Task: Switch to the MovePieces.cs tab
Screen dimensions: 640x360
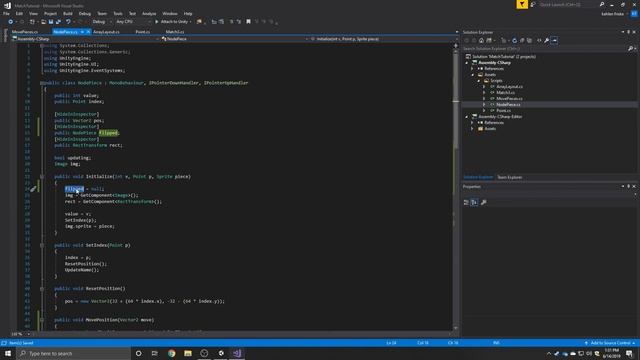Action: pyautogui.click(x=24, y=32)
